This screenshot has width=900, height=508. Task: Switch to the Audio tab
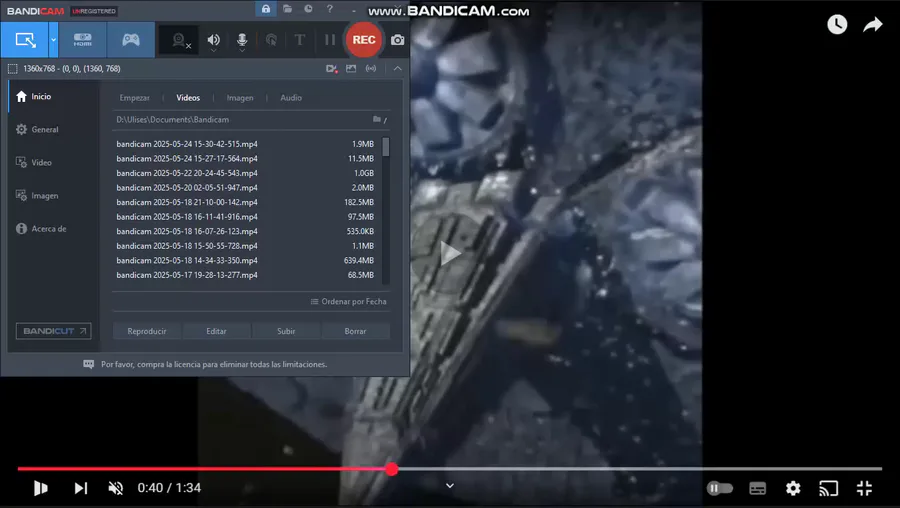point(291,98)
